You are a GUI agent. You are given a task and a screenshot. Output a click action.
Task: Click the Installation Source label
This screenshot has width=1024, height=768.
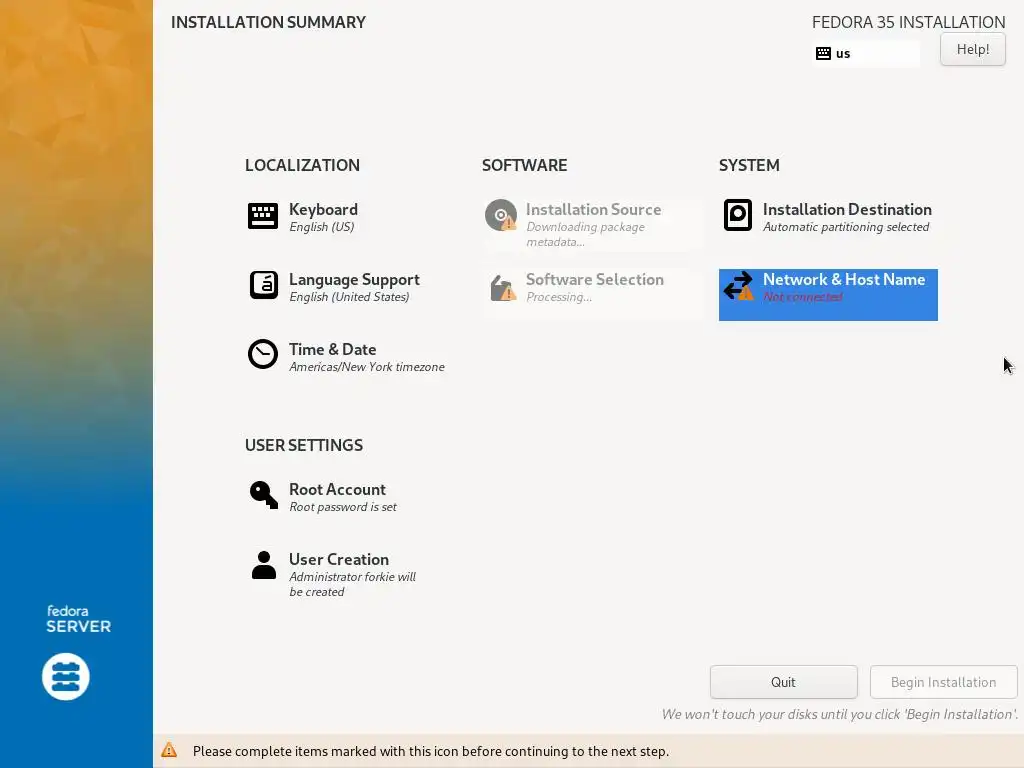[594, 210]
